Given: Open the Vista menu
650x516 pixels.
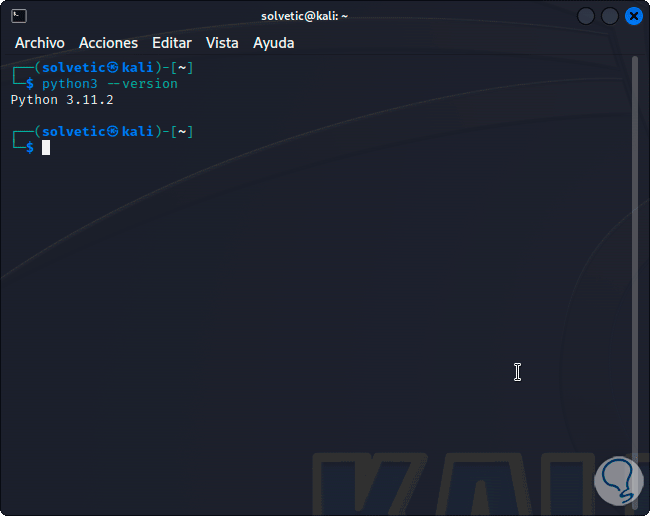Looking at the screenshot, I should pos(222,43).
